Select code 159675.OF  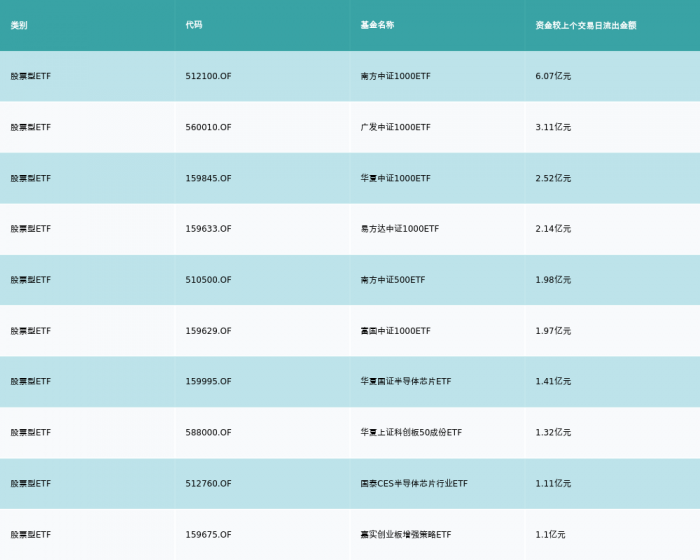208,535
